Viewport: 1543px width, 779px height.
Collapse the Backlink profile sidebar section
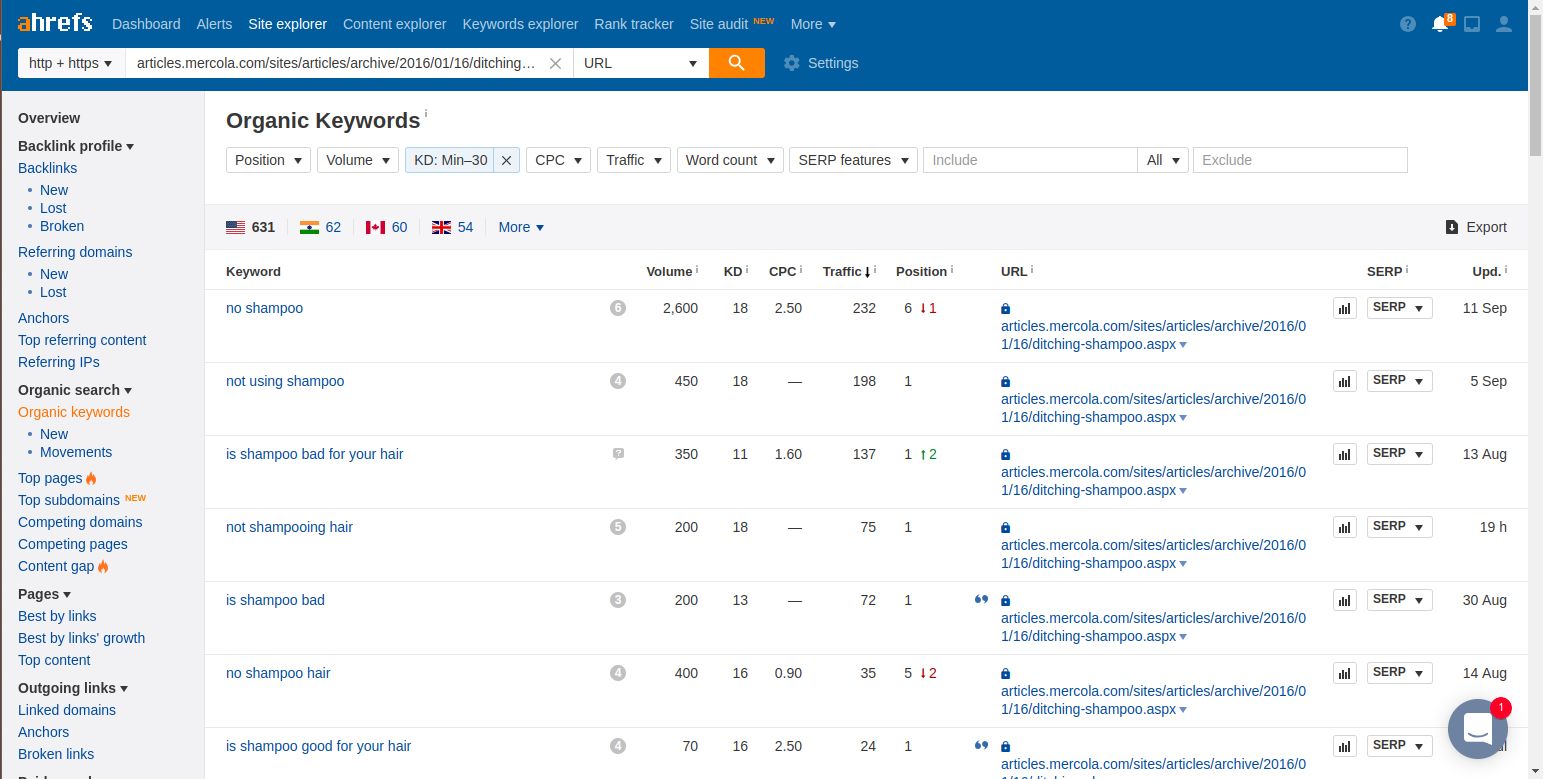pyautogui.click(x=76, y=146)
